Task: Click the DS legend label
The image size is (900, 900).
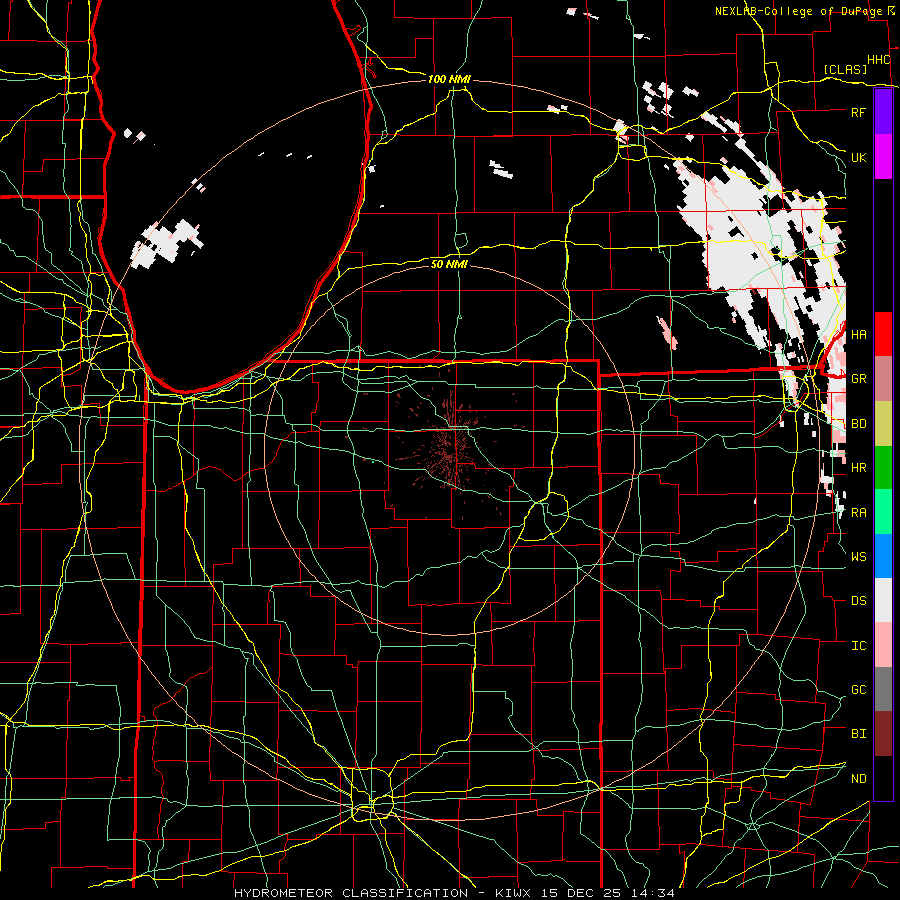Action: pos(858,601)
